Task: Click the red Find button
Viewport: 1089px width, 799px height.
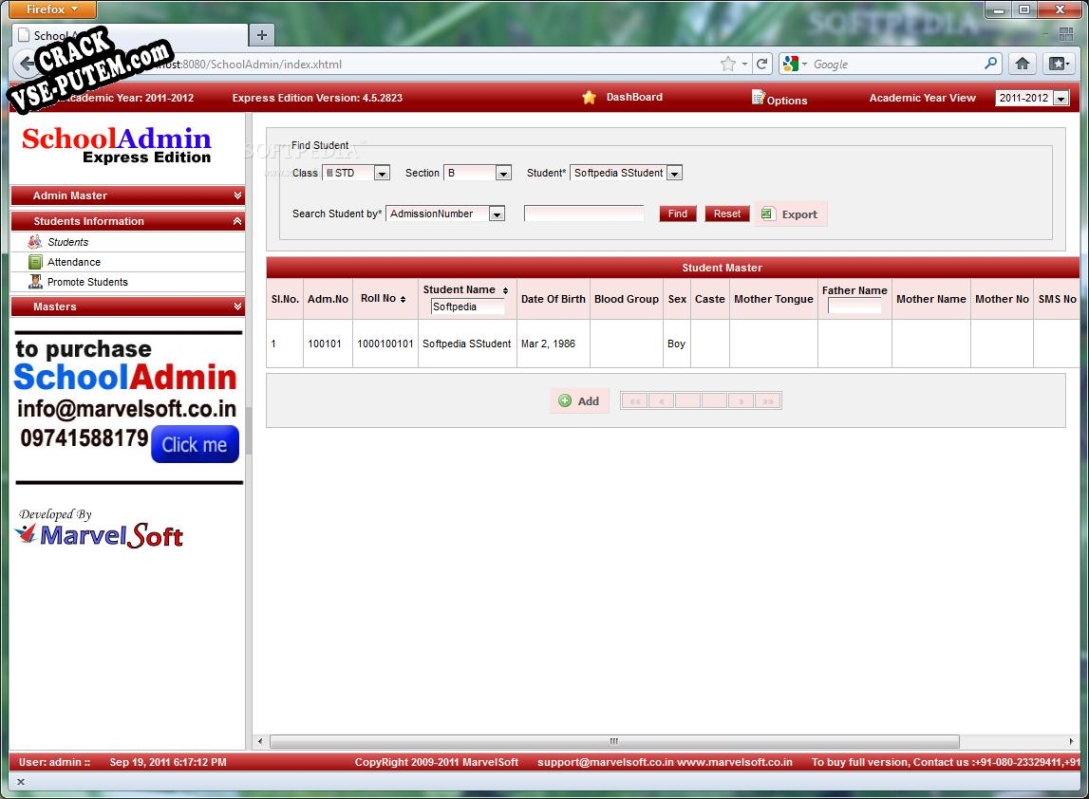Action: (677, 214)
